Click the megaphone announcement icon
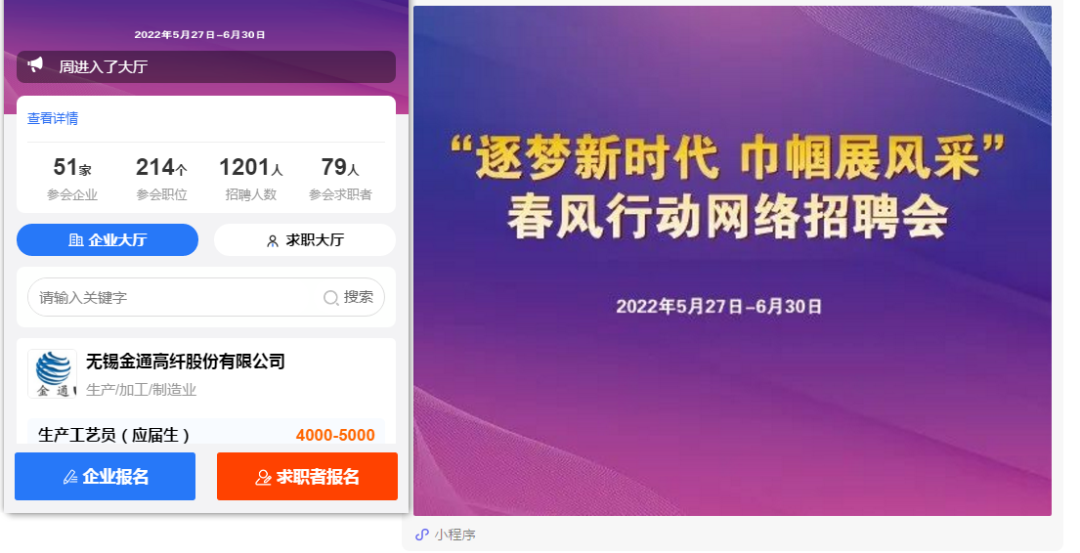The width and height of the screenshot is (1080, 553). [34, 65]
